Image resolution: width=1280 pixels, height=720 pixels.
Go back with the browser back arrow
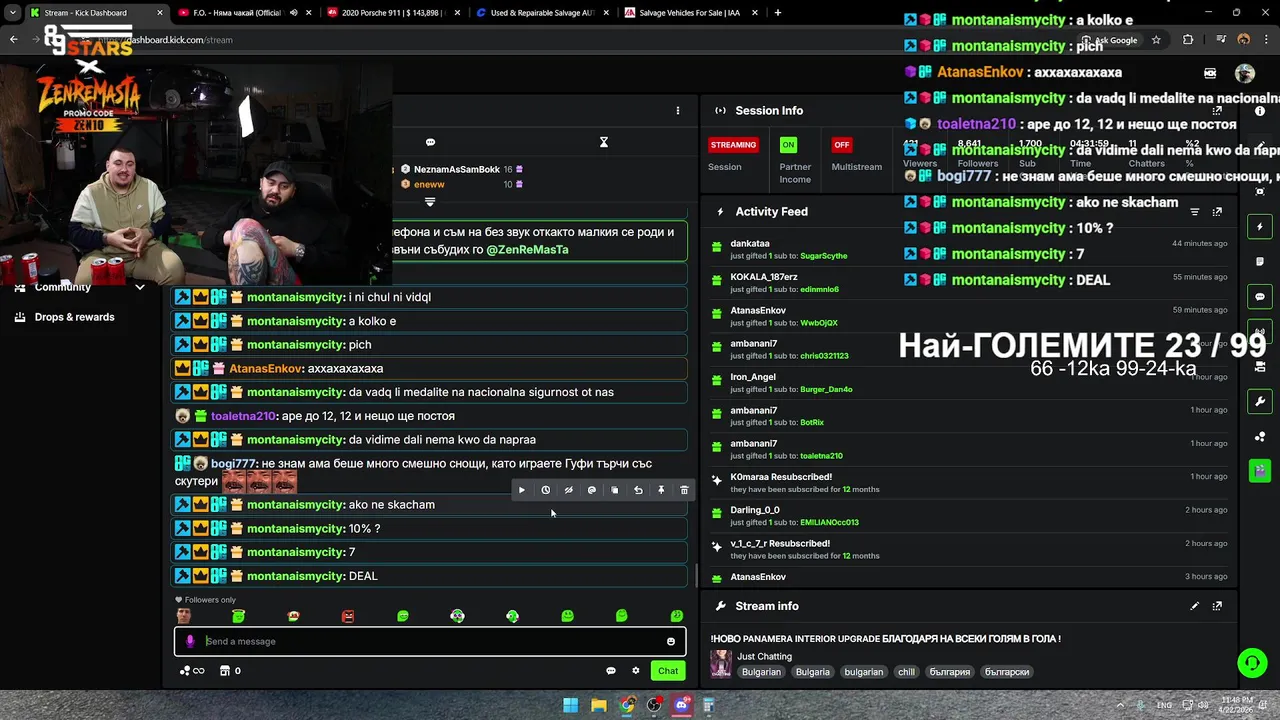(13, 40)
